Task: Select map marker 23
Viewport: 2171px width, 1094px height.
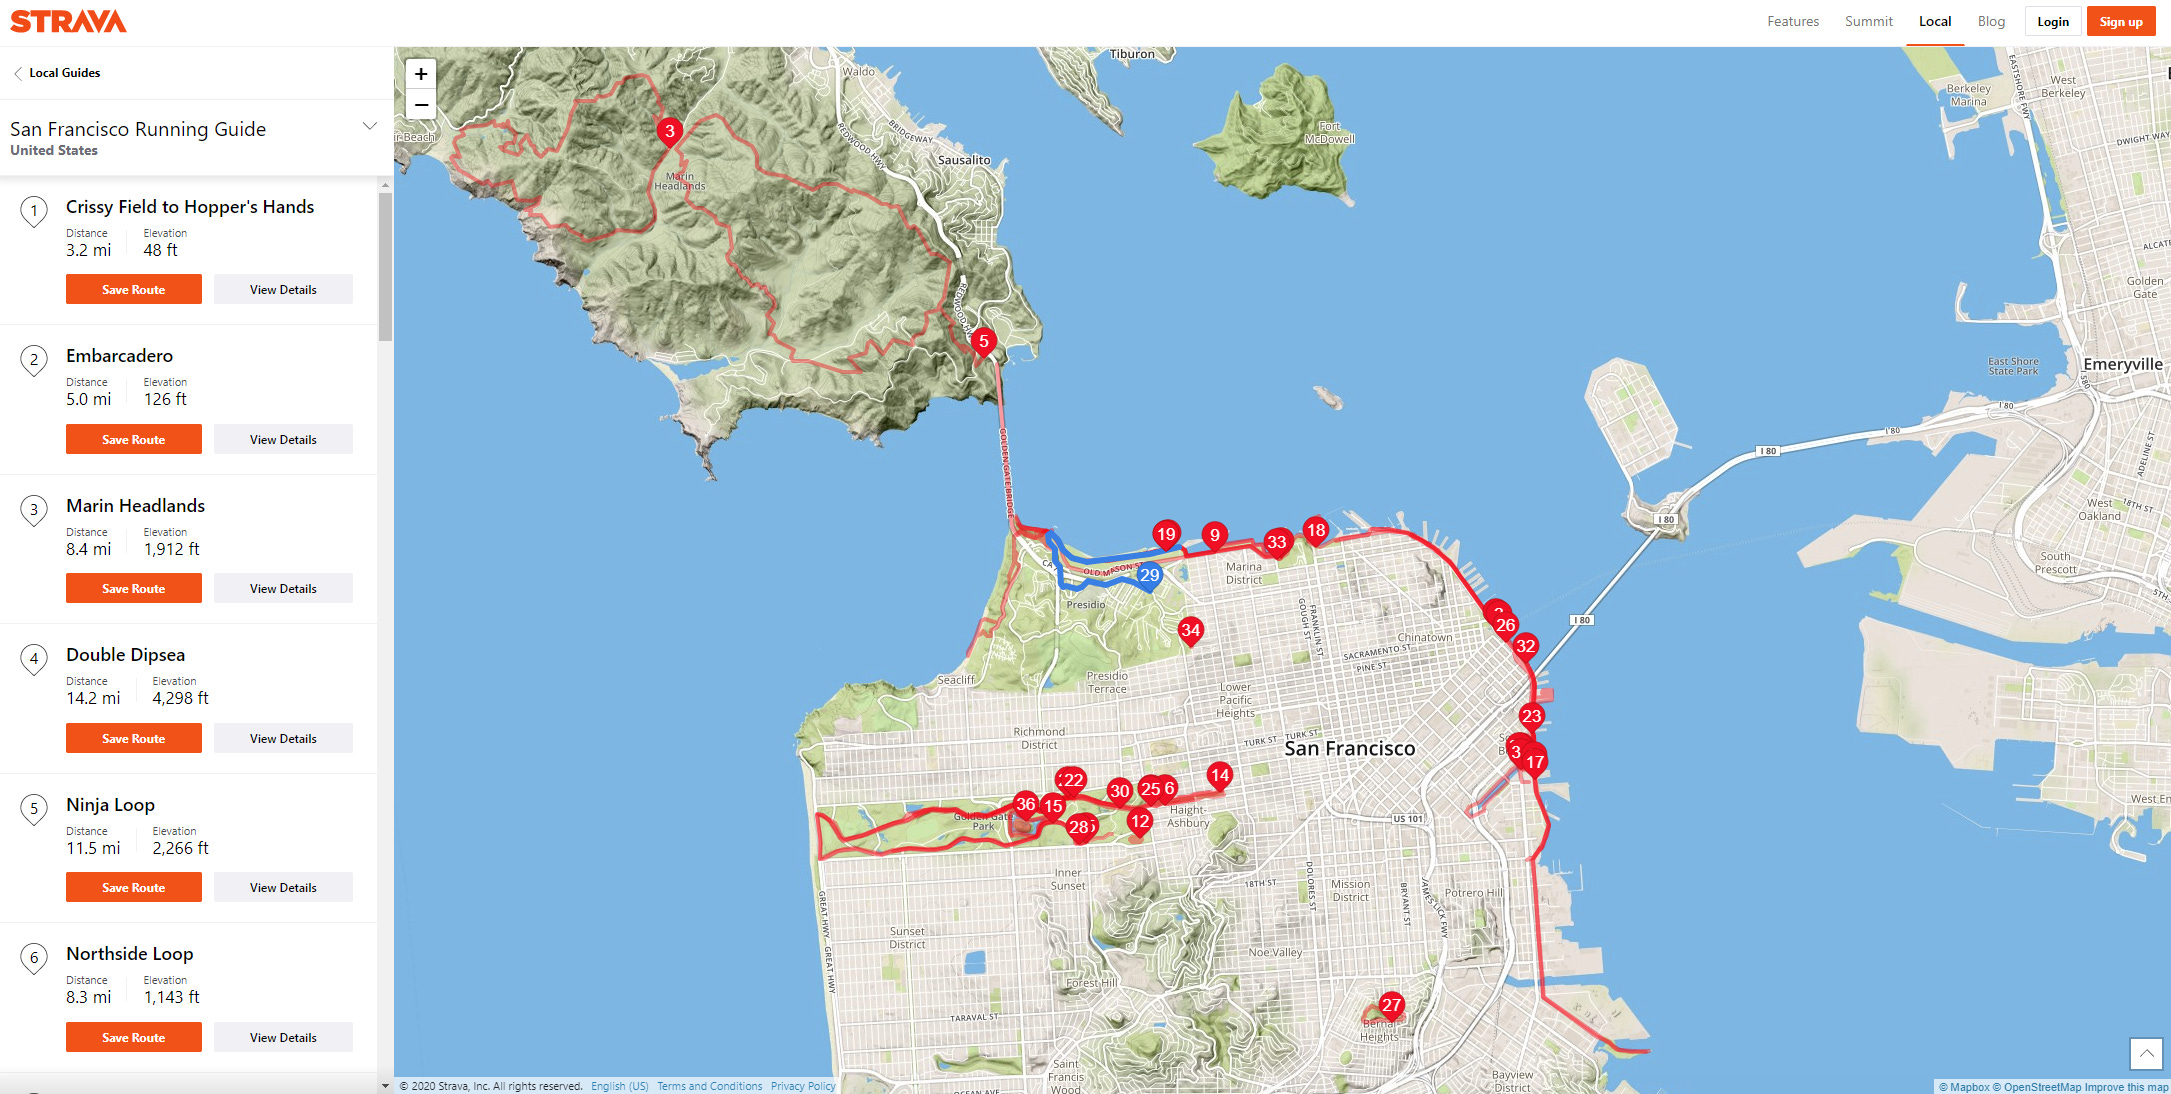Action: [x=1531, y=717]
